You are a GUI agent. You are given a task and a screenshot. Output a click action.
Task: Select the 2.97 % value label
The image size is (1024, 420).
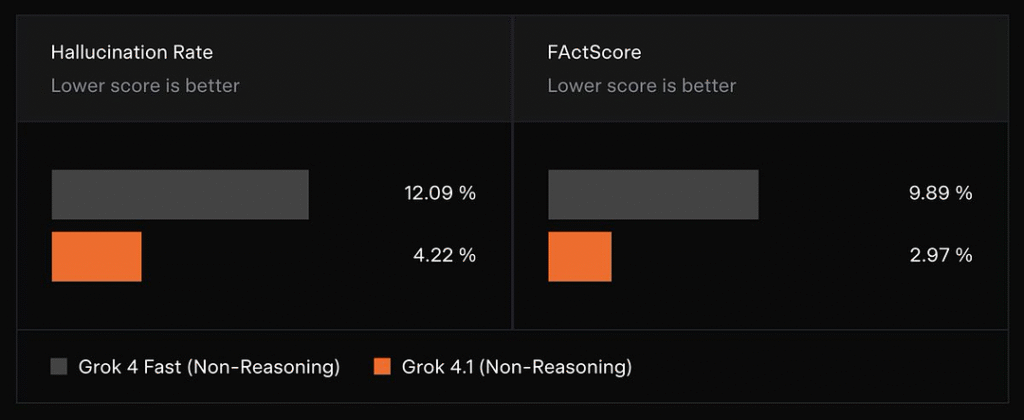(x=940, y=255)
